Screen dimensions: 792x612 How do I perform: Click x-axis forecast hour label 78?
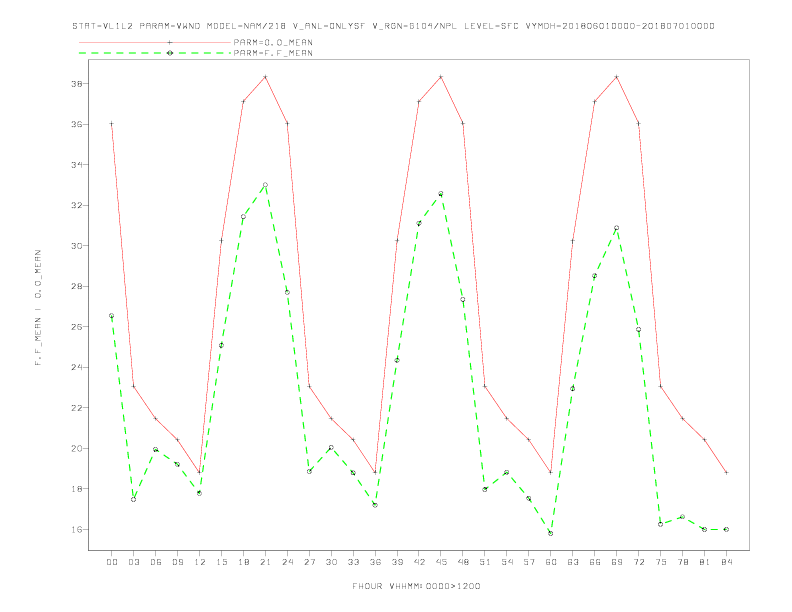[682, 562]
